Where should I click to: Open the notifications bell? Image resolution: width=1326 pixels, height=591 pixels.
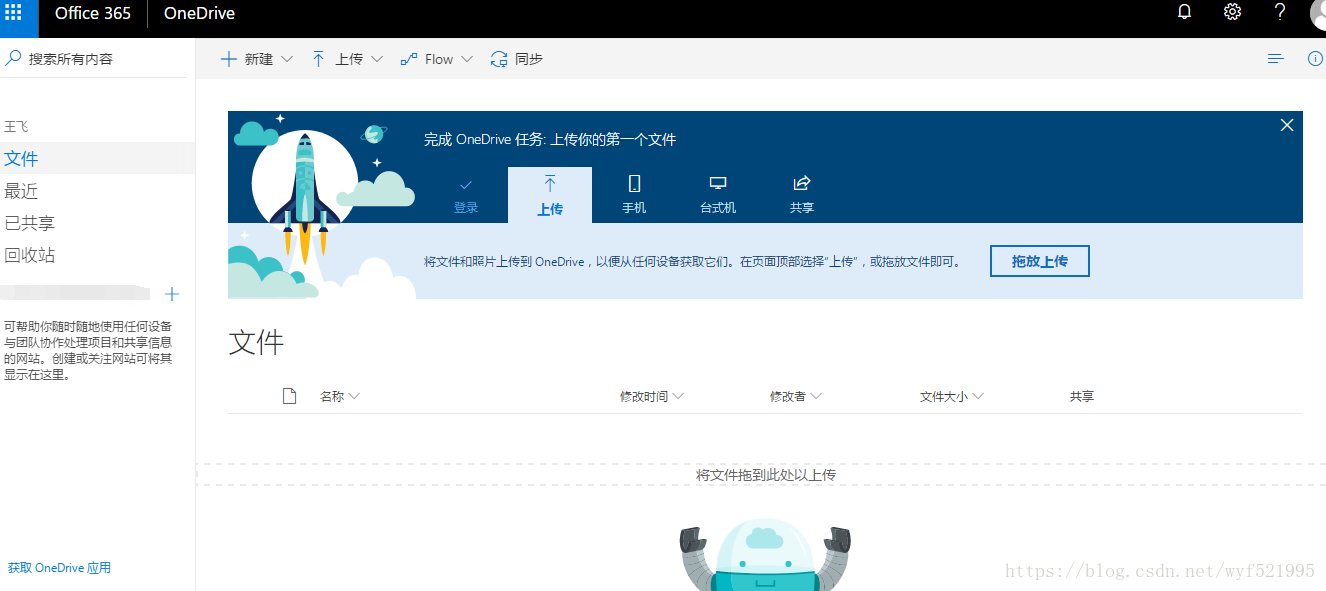1185,12
